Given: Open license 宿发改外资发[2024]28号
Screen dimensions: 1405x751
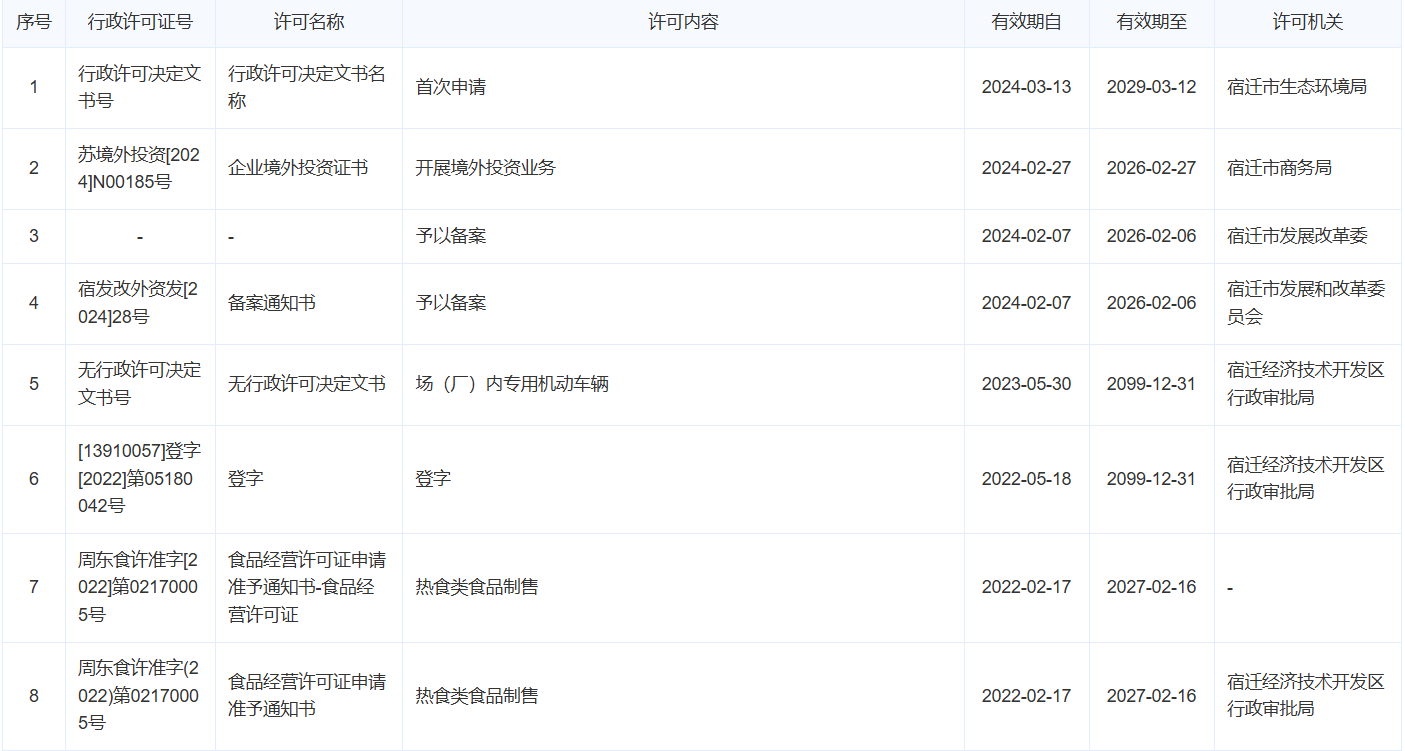Looking at the screenshot, I should pos(140,303).
